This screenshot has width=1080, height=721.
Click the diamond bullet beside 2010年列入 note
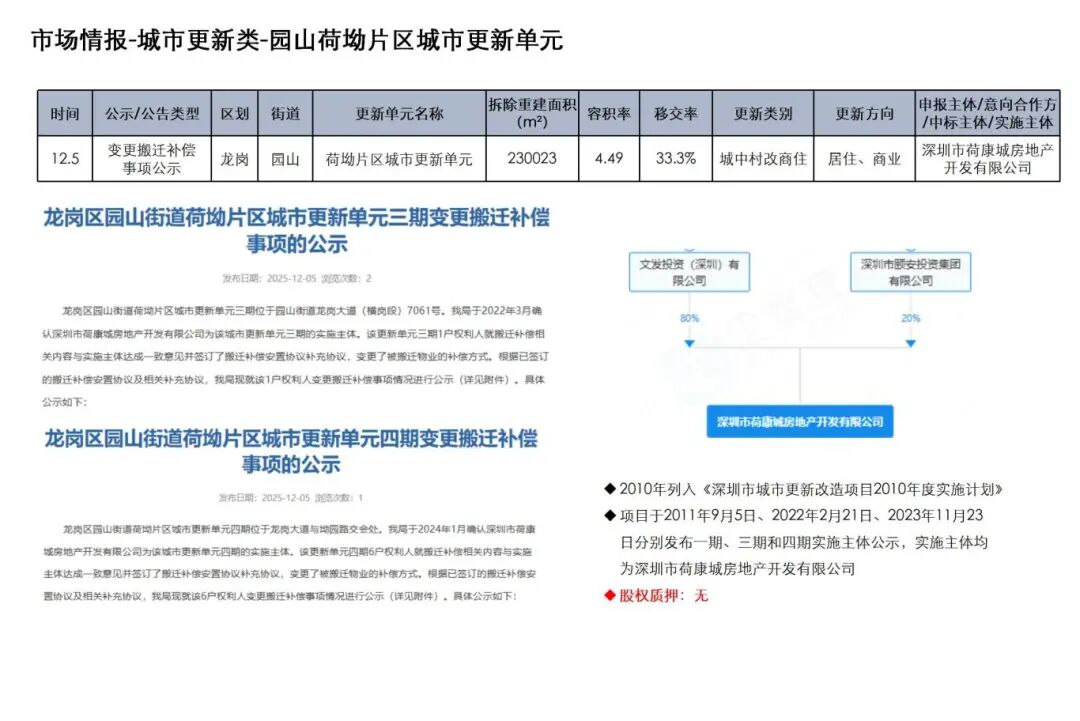click(x=610, y=489)
